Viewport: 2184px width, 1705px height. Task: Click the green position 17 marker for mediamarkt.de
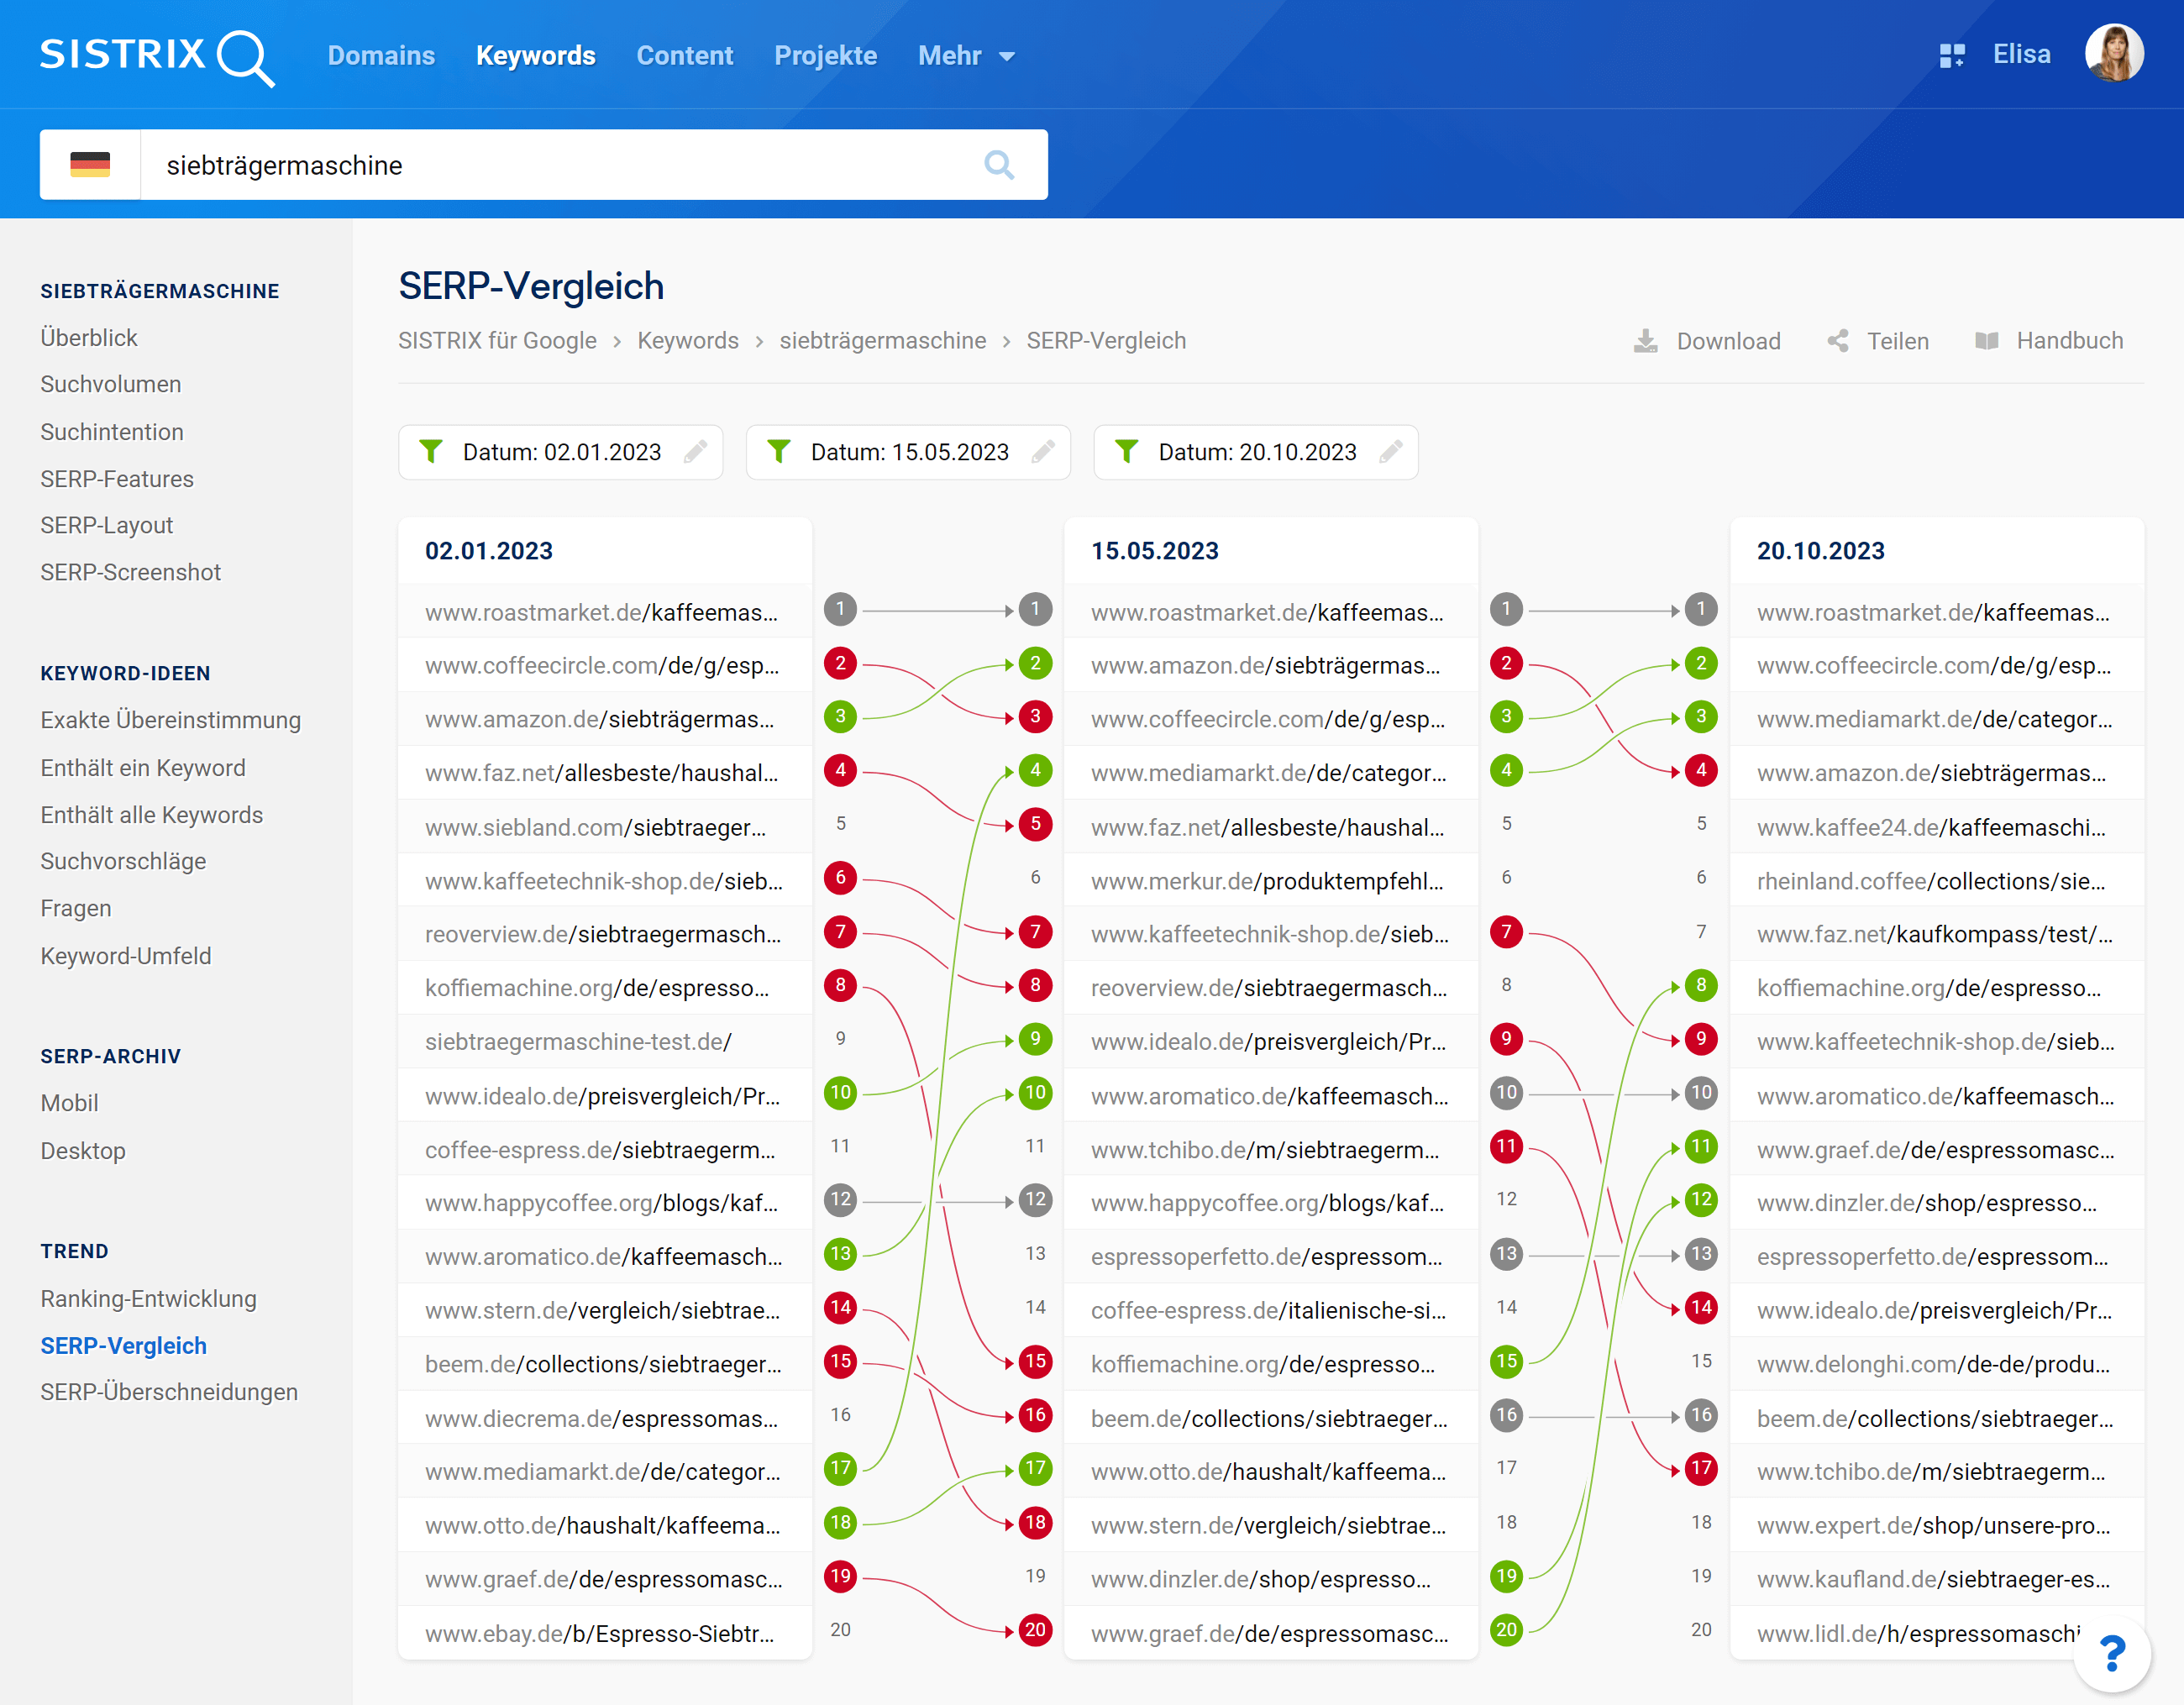click(840, 1469)
